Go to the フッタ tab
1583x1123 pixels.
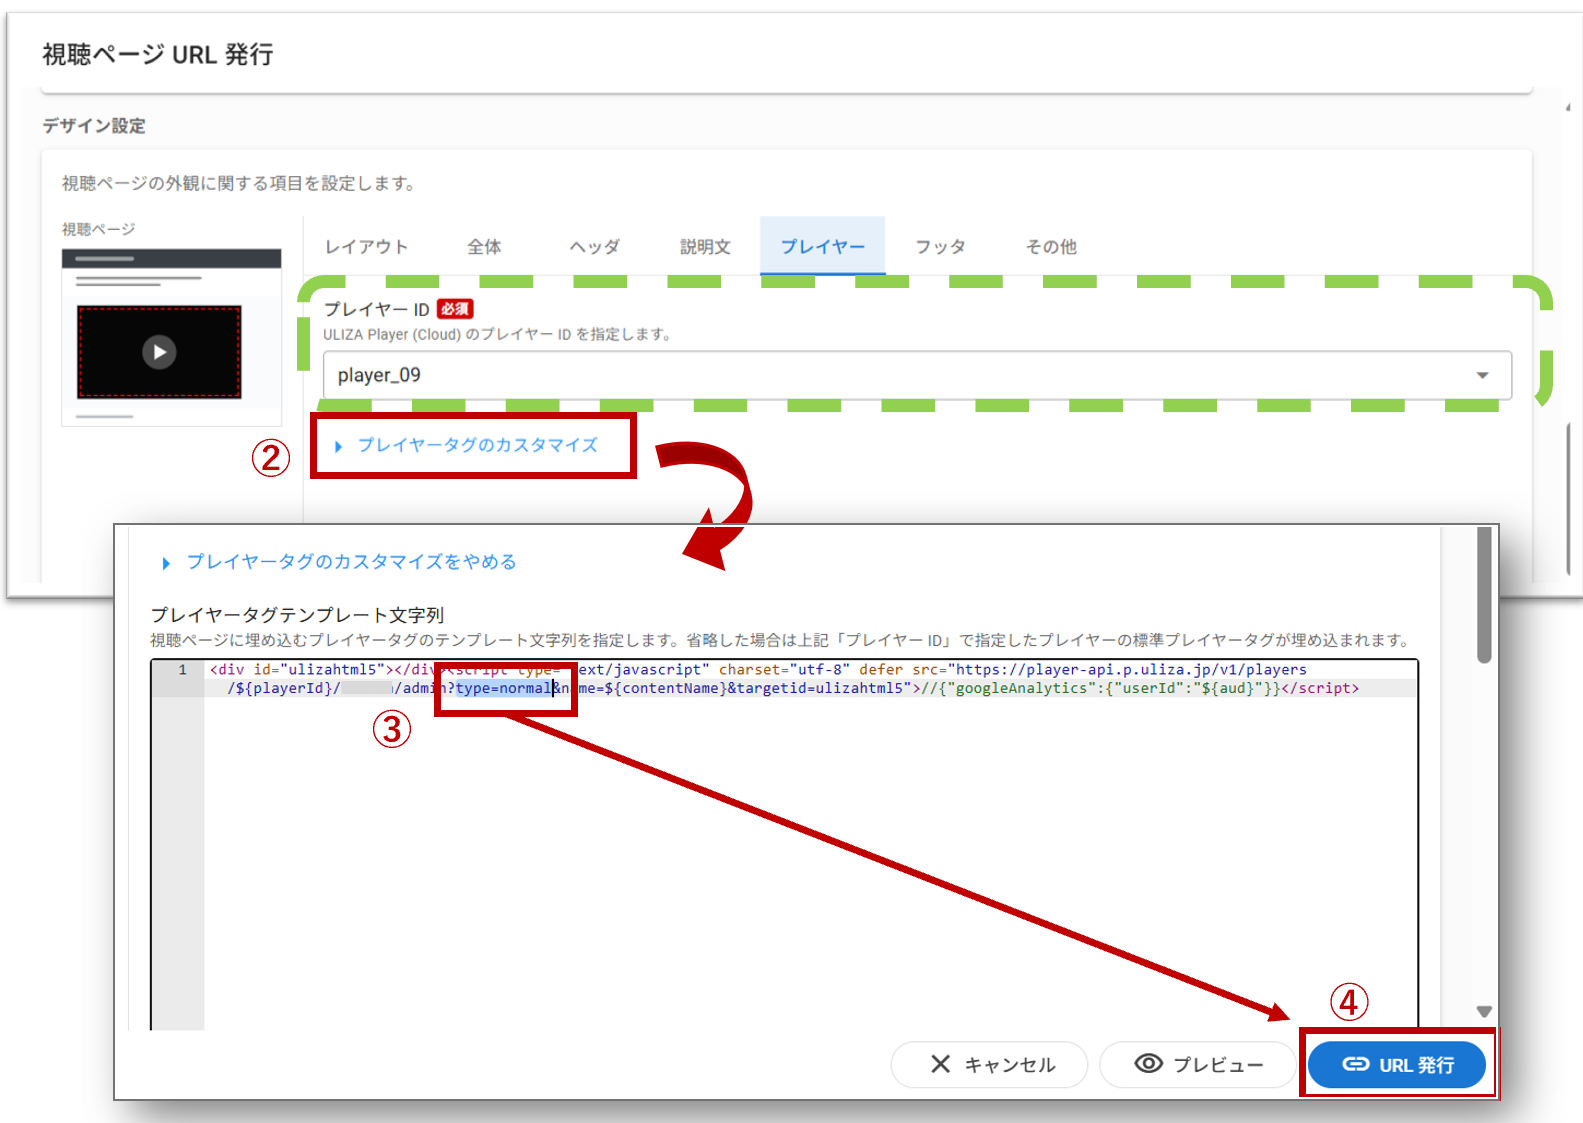click(940, 247)
